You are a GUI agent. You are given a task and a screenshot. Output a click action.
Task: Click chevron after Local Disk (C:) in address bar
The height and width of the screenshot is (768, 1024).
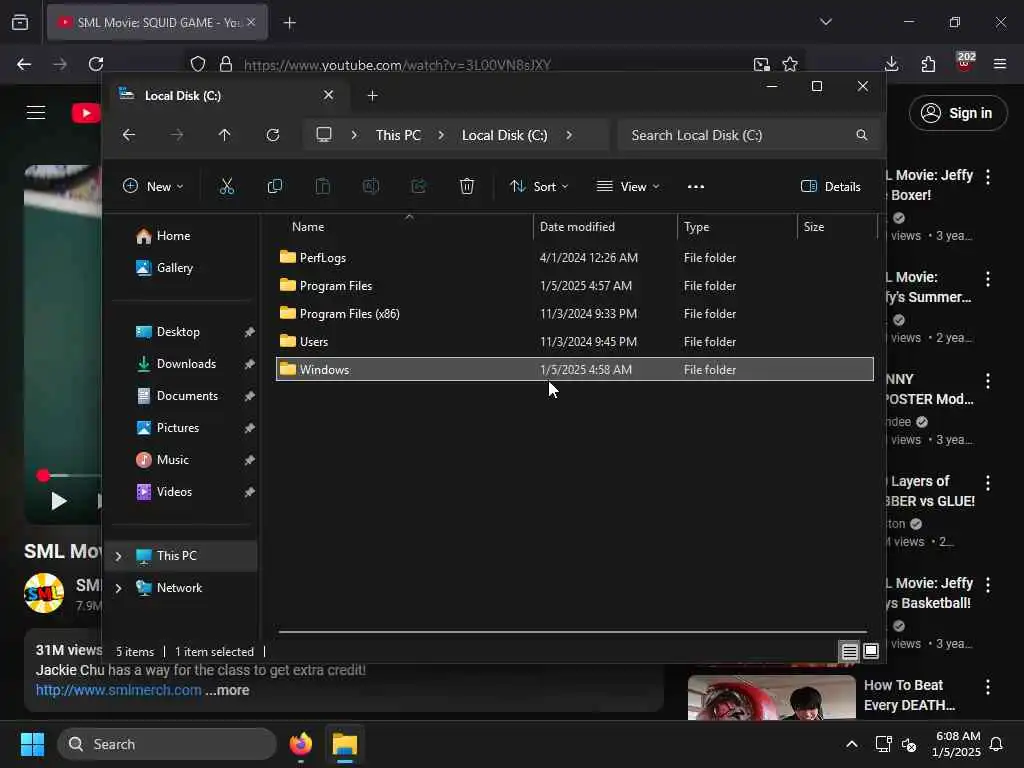tap(569, 135)
